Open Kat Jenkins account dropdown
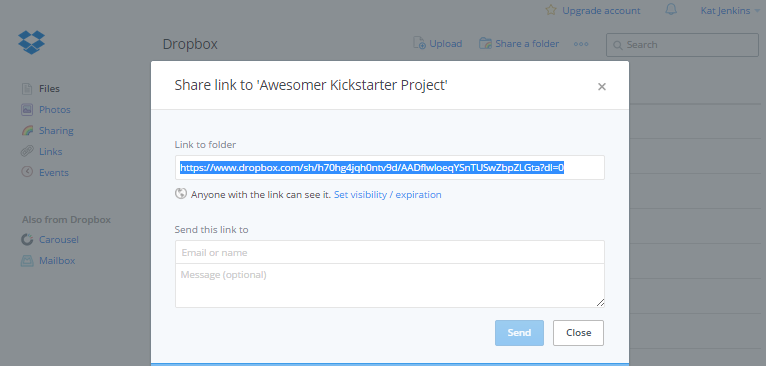The image size is (766, 366). [x=730, y=10]
